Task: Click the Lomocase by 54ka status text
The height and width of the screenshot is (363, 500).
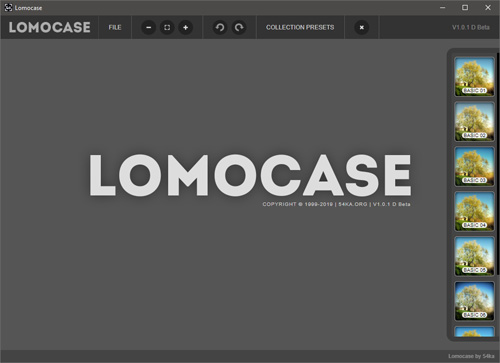Action: pos(471,356)
